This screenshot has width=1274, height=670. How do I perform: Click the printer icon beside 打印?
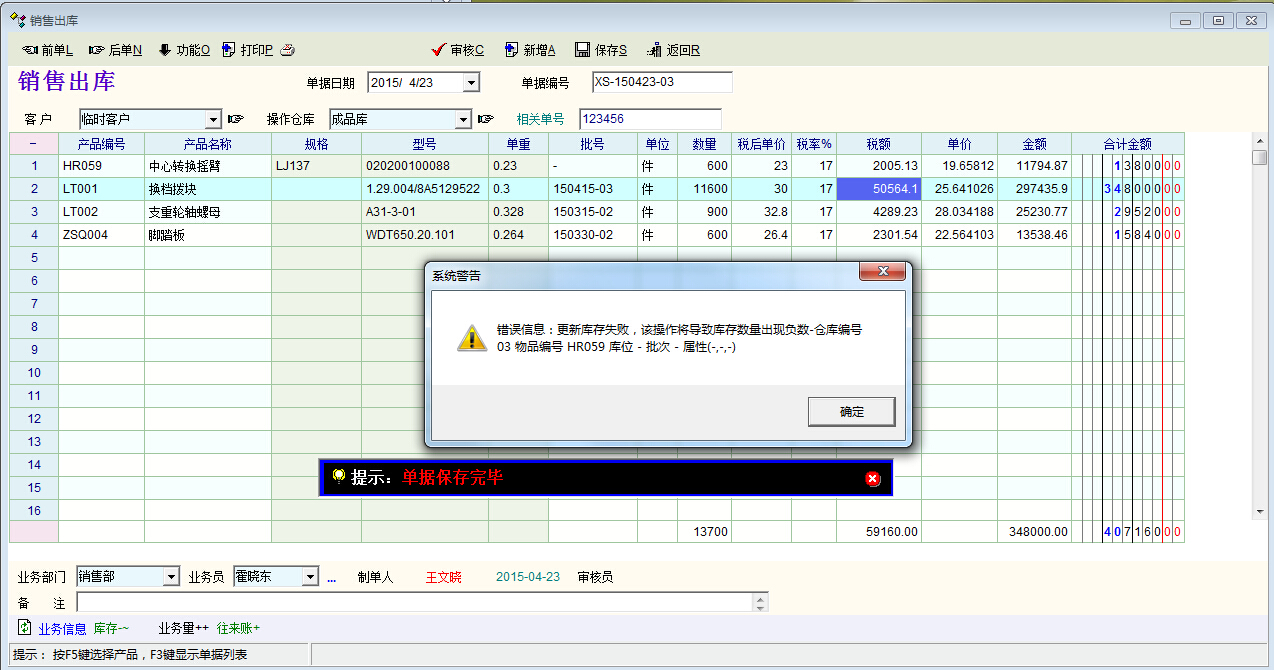[287, 50]
